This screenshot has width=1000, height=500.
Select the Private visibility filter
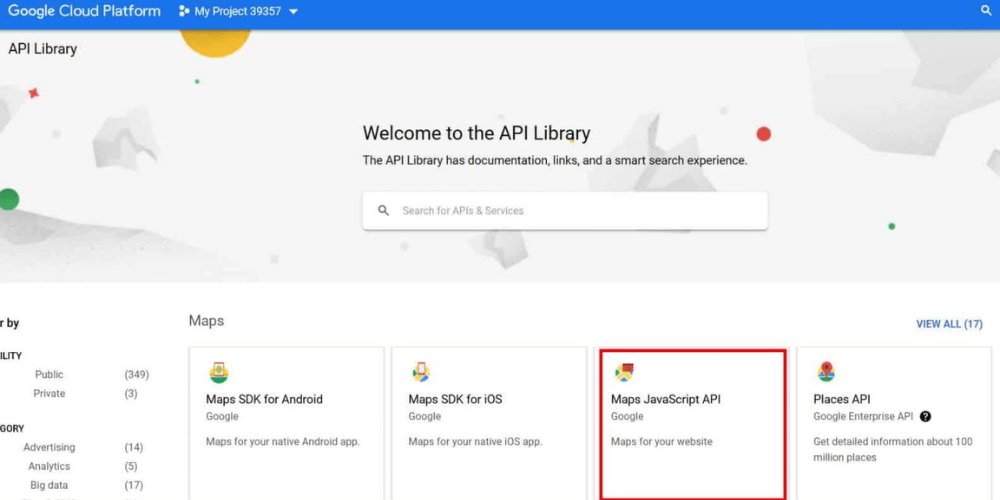coord(49,393)
